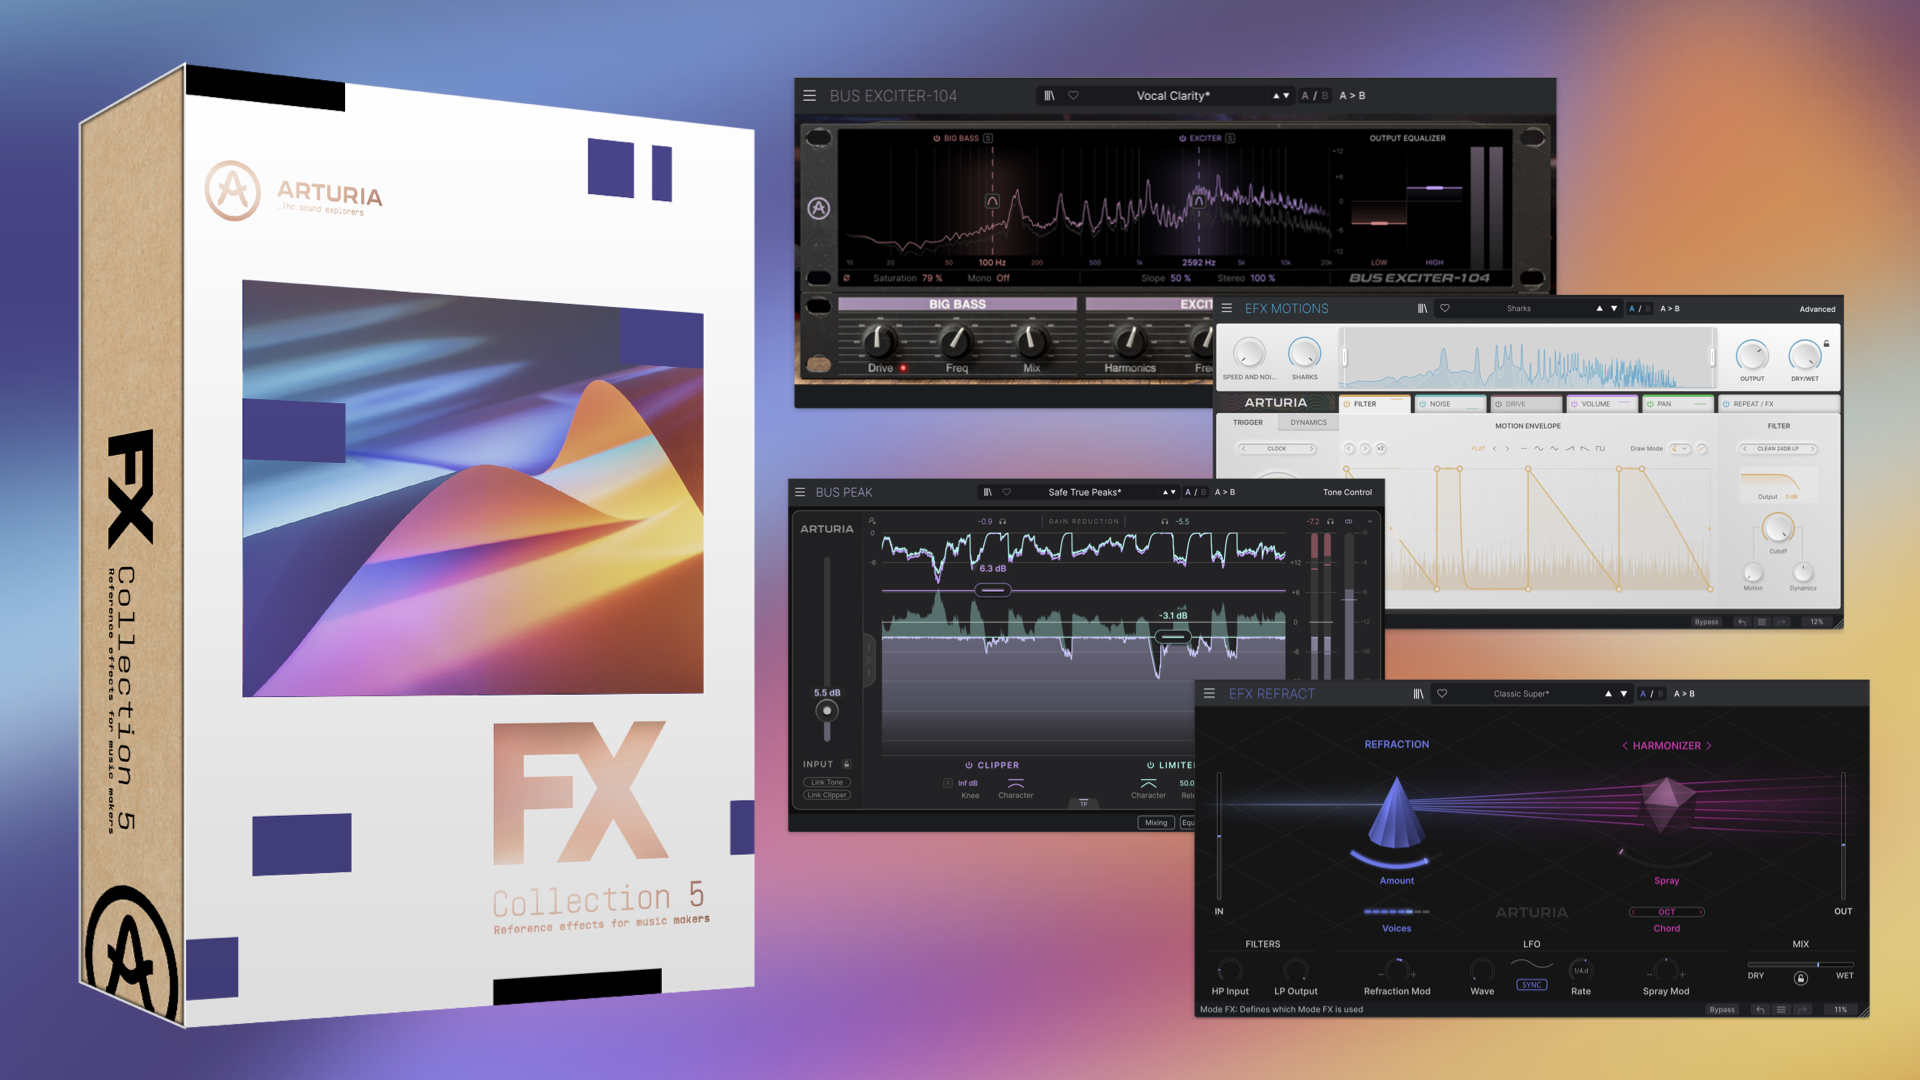Select next preset arrow in EFX Motions
The width and height of the screenshot is (1920, 1080).
coord(1614,309)
